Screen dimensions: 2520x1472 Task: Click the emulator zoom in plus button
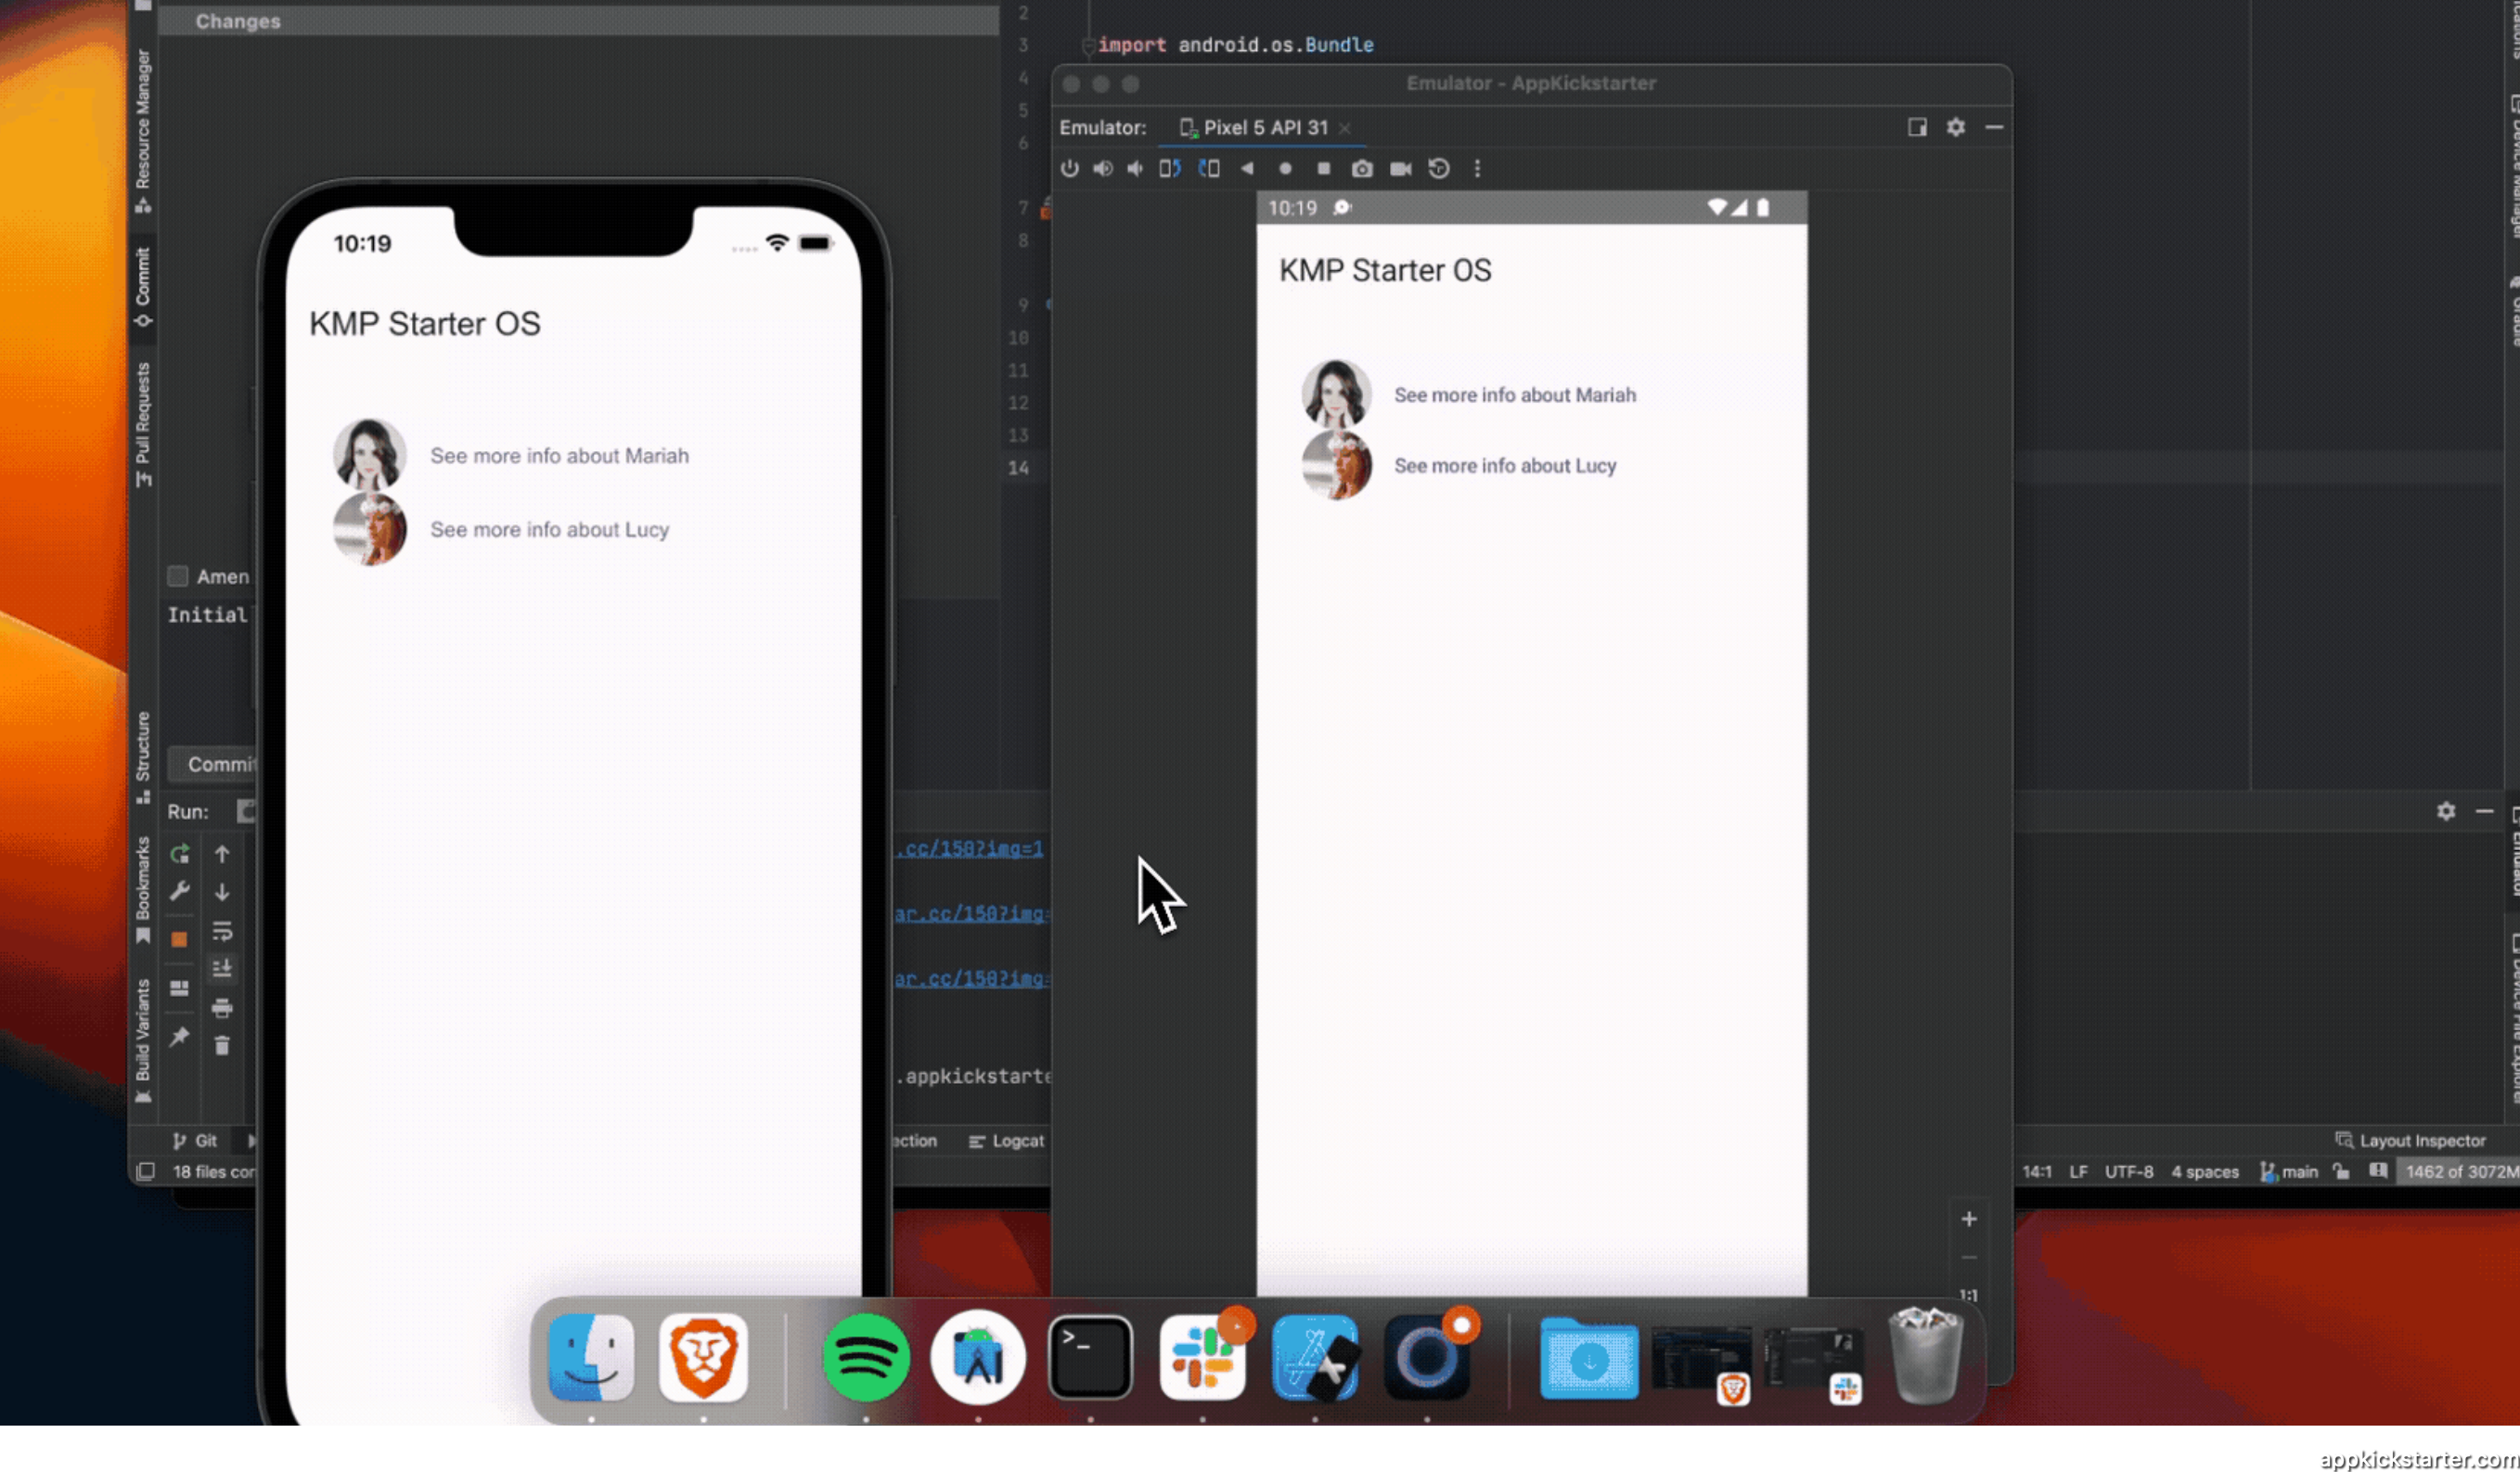click(1968, 1219)
